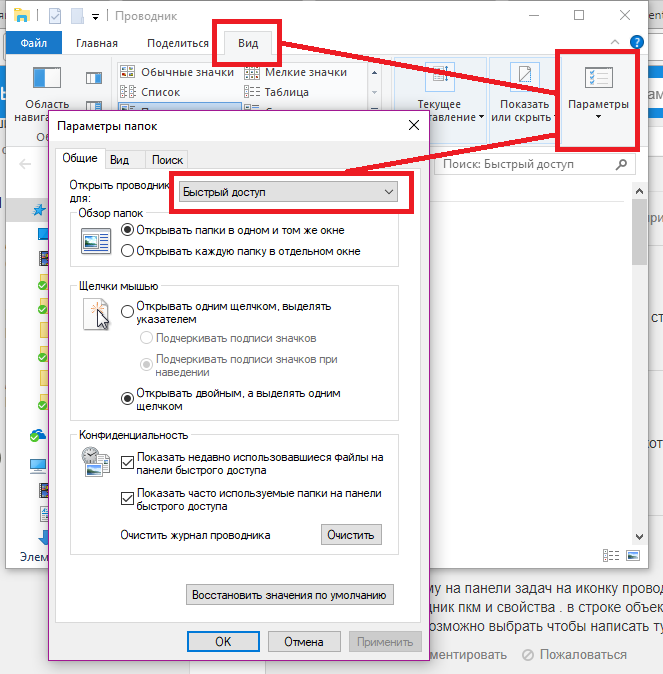Click the search magnifier in Поиск box

pos(621,164)
